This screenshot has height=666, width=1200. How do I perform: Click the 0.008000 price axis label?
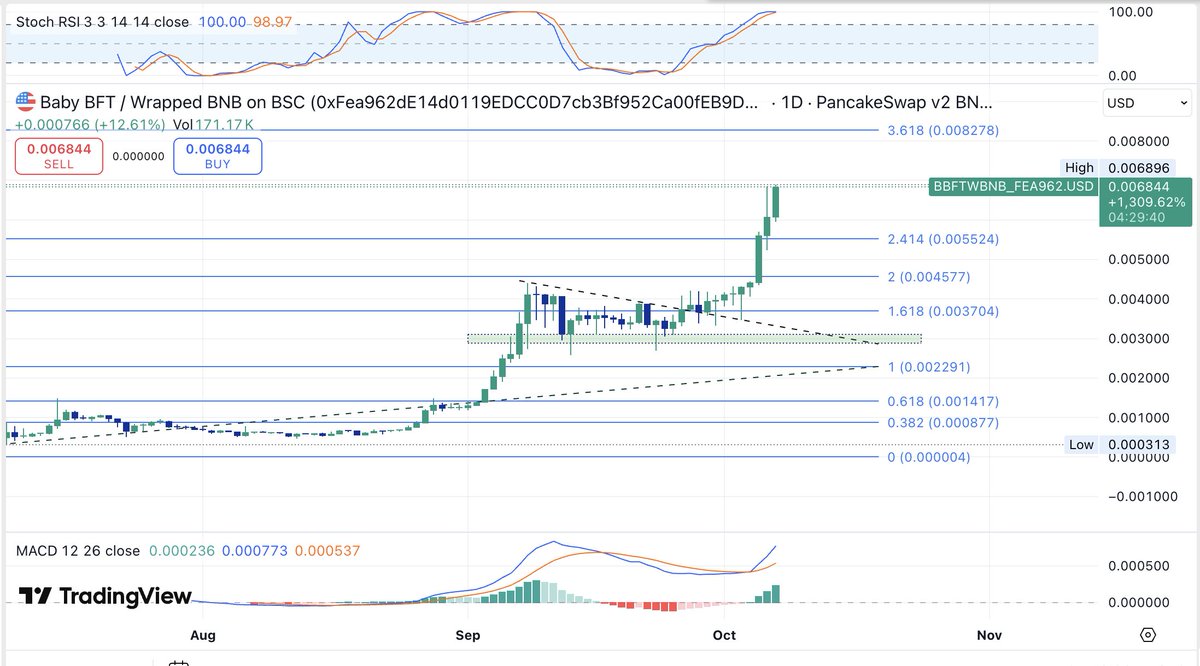click(1137, 141)
